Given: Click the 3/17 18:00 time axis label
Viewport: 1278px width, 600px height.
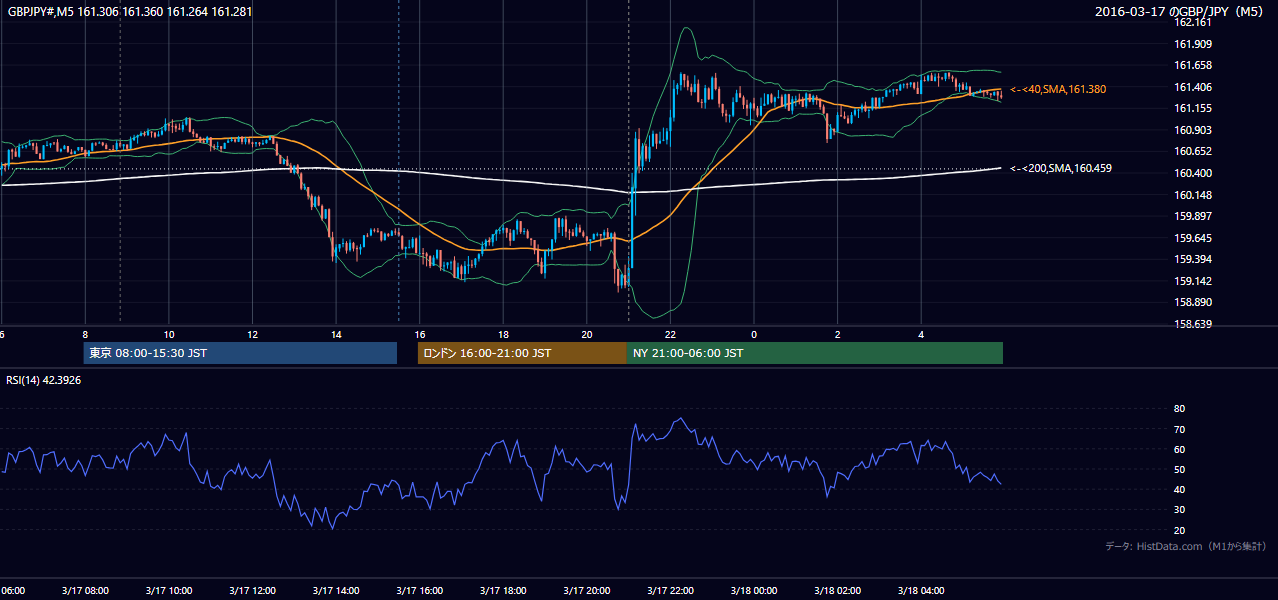Looking at the screenshot, I should coord(503,590).
